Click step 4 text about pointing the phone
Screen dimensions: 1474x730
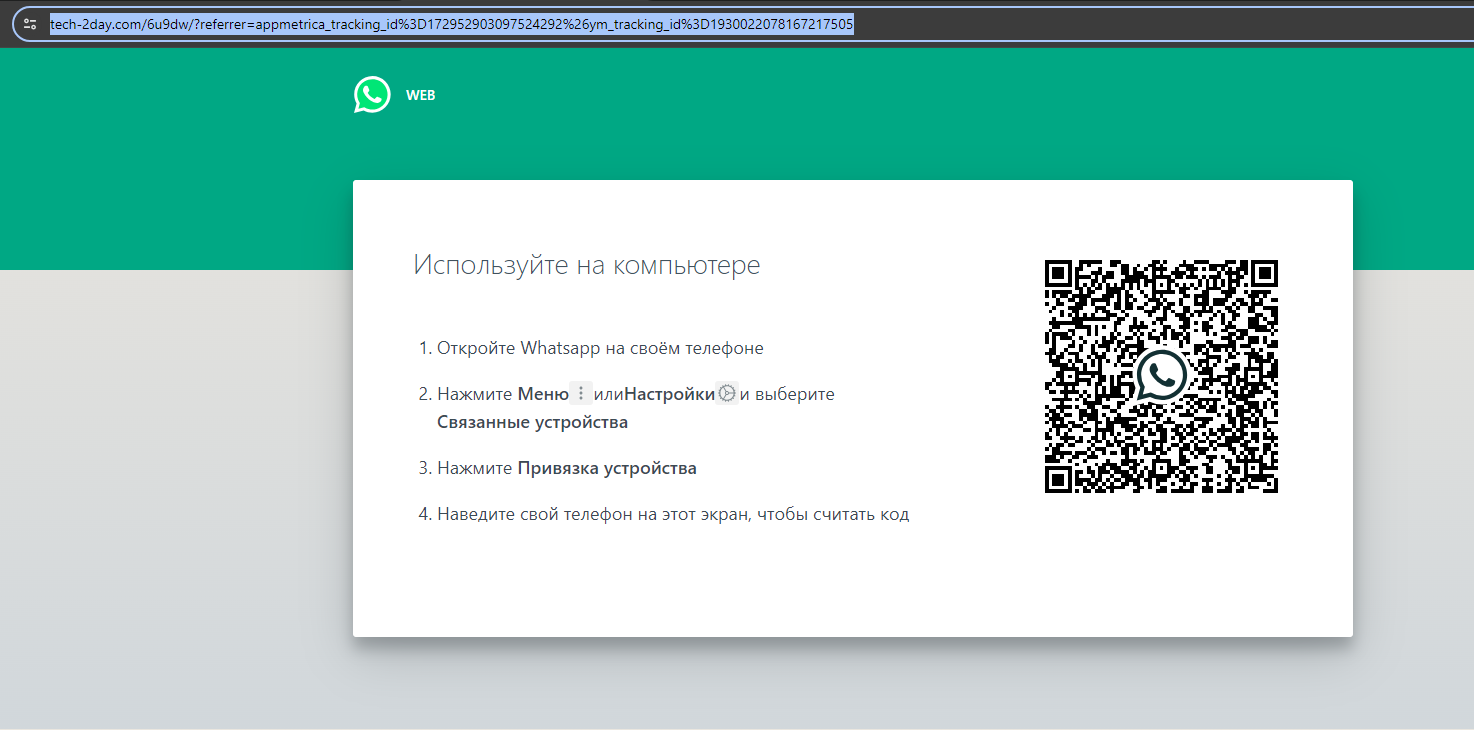673,514
